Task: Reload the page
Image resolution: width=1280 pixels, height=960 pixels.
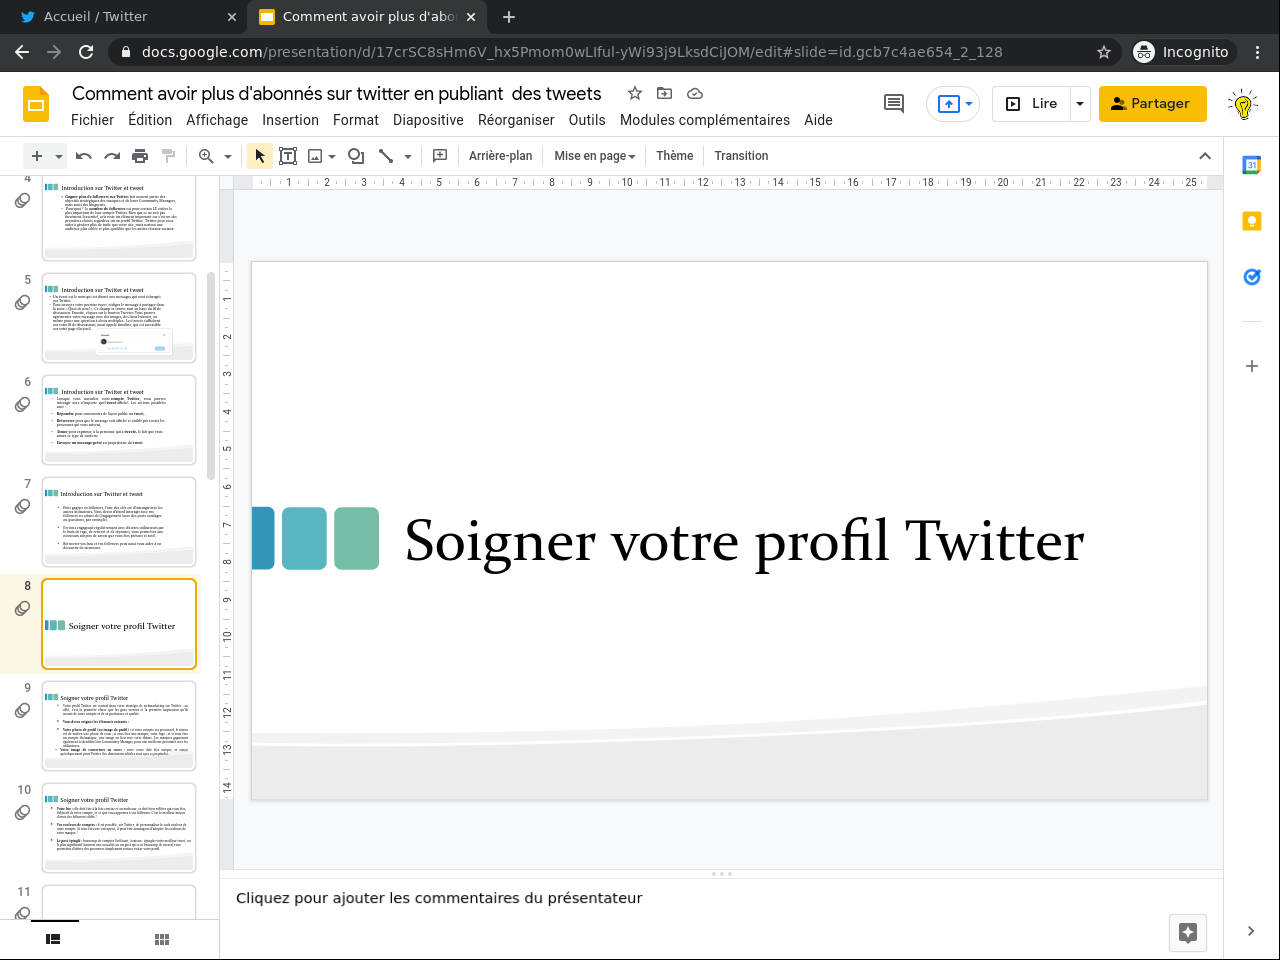Action: [x=86, y=52]
